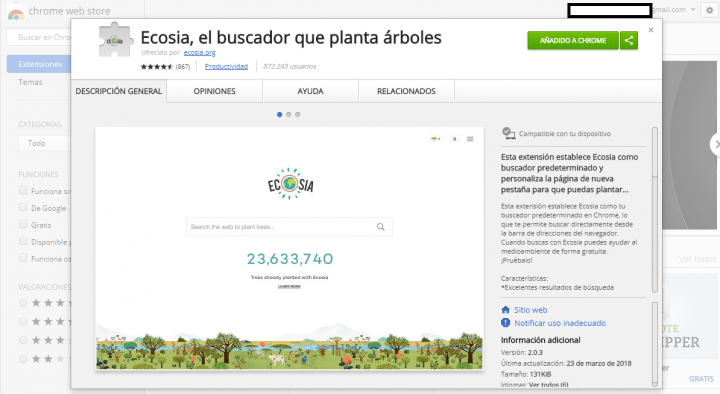Click the compatible device icon

(508, 133)
